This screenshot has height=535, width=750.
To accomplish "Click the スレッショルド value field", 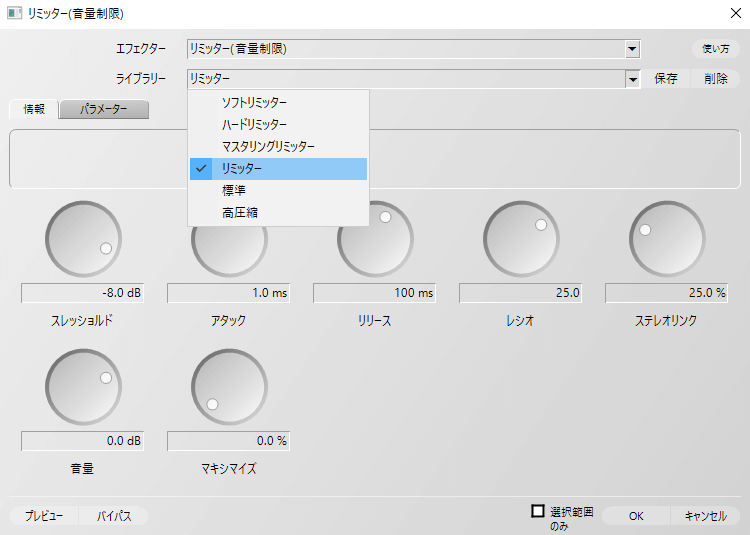I will [x=83, y=293].
